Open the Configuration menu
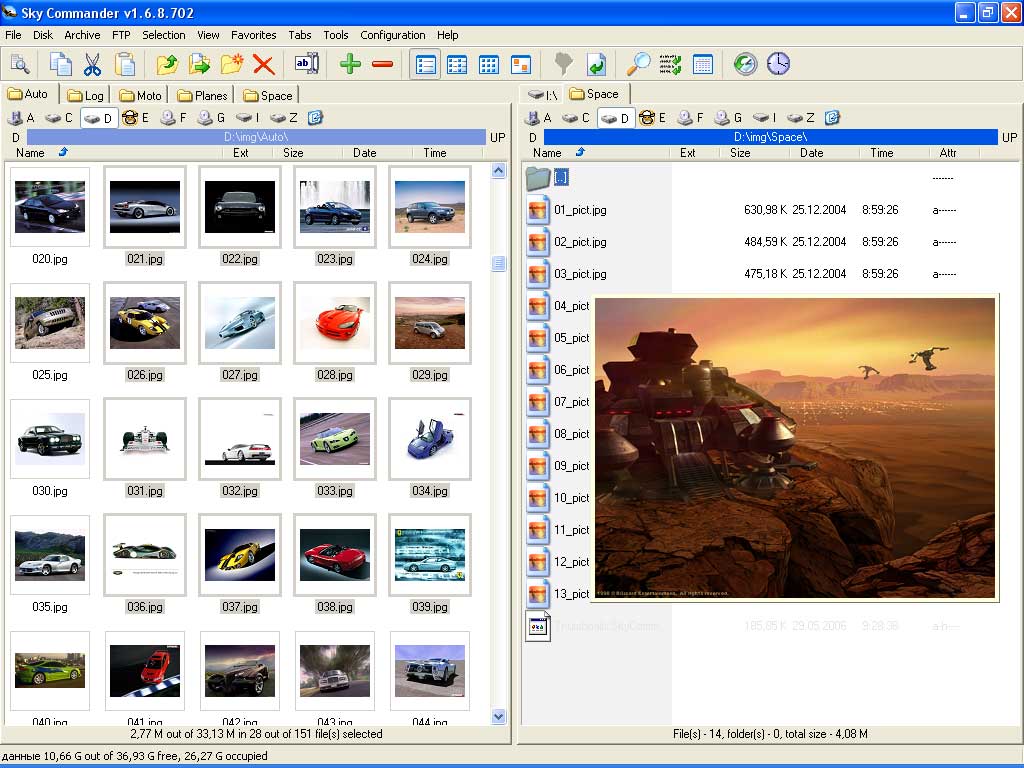Image resolution: width=1024 pixels, height=768 pixels. coord(392,35)
